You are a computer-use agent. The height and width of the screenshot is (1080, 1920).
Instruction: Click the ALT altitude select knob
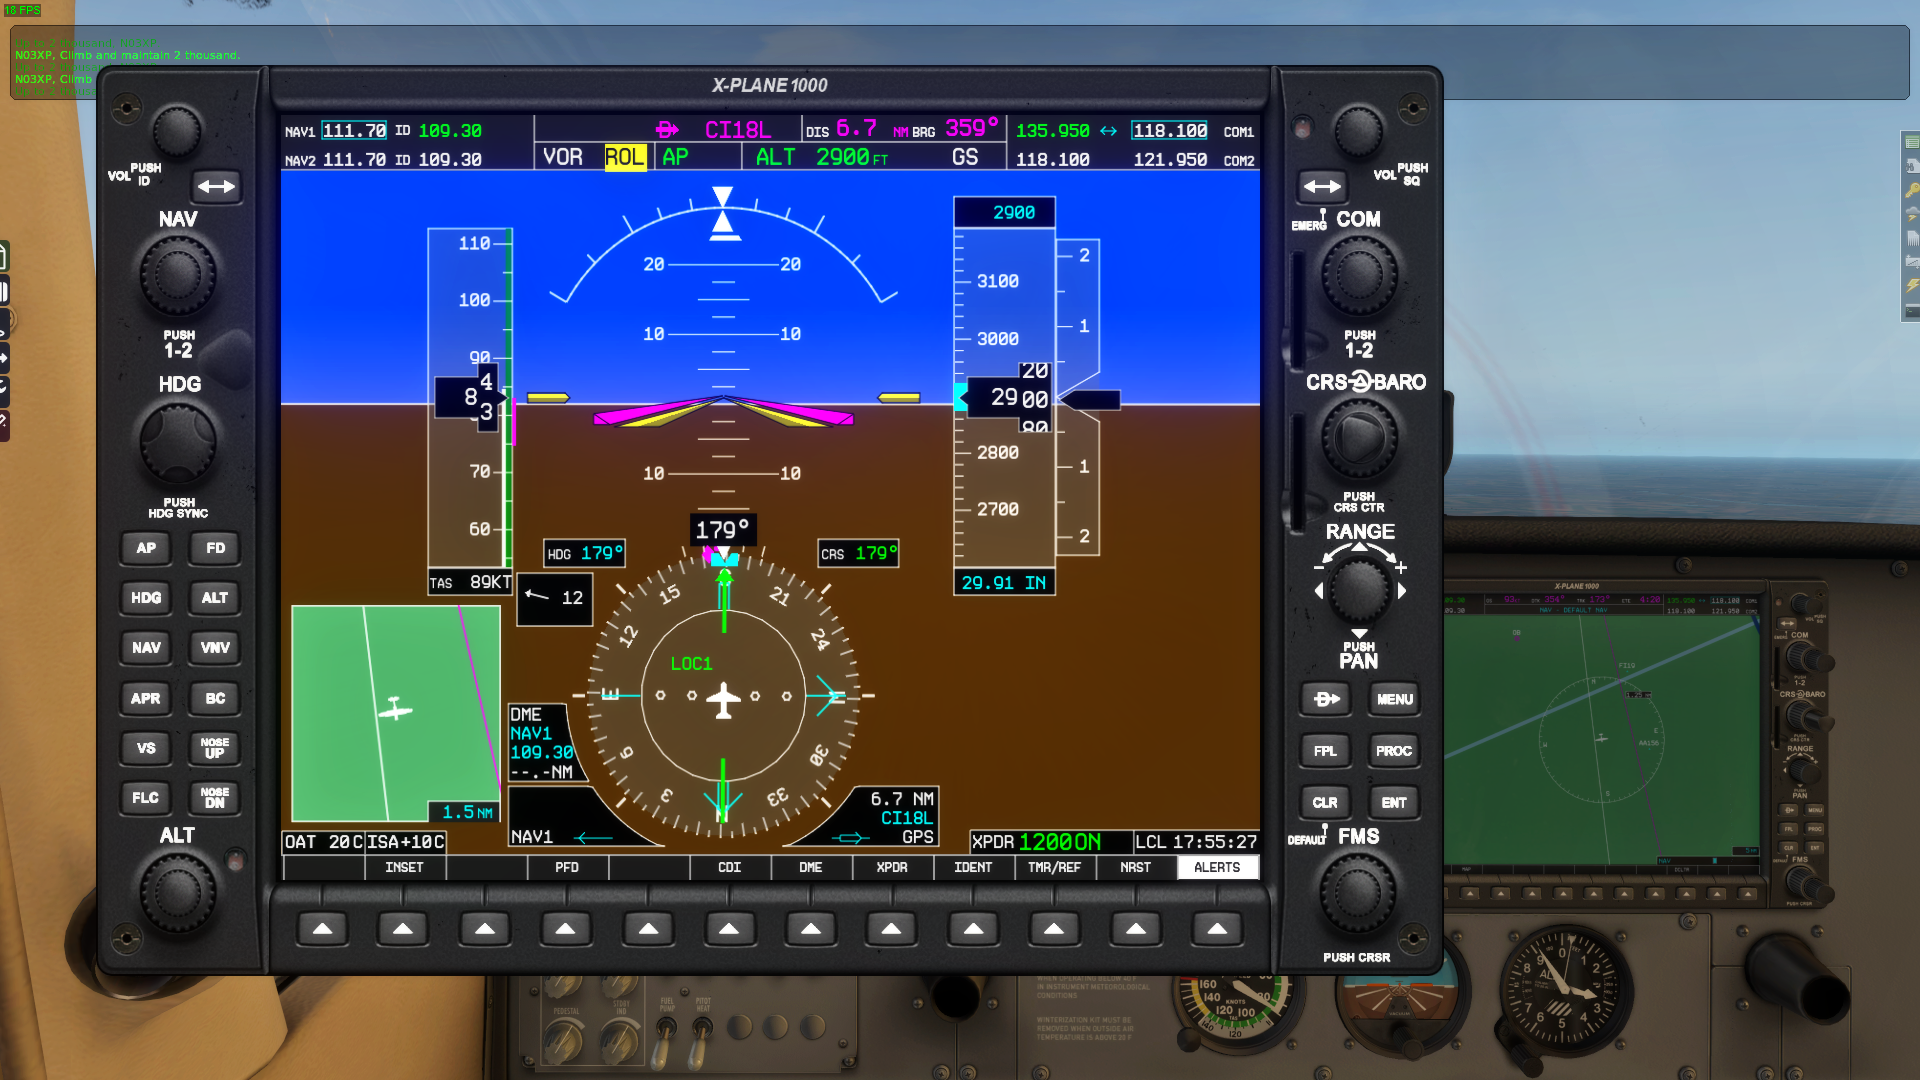[x=178, y=891]
